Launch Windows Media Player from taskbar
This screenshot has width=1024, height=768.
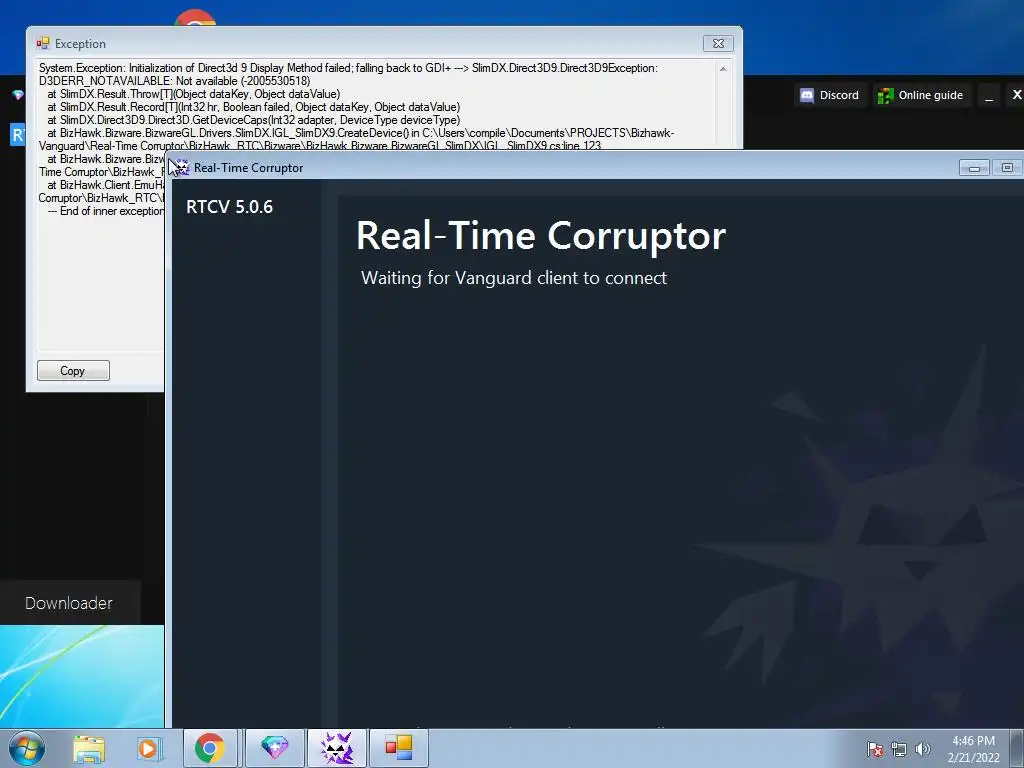click(149, 748)
